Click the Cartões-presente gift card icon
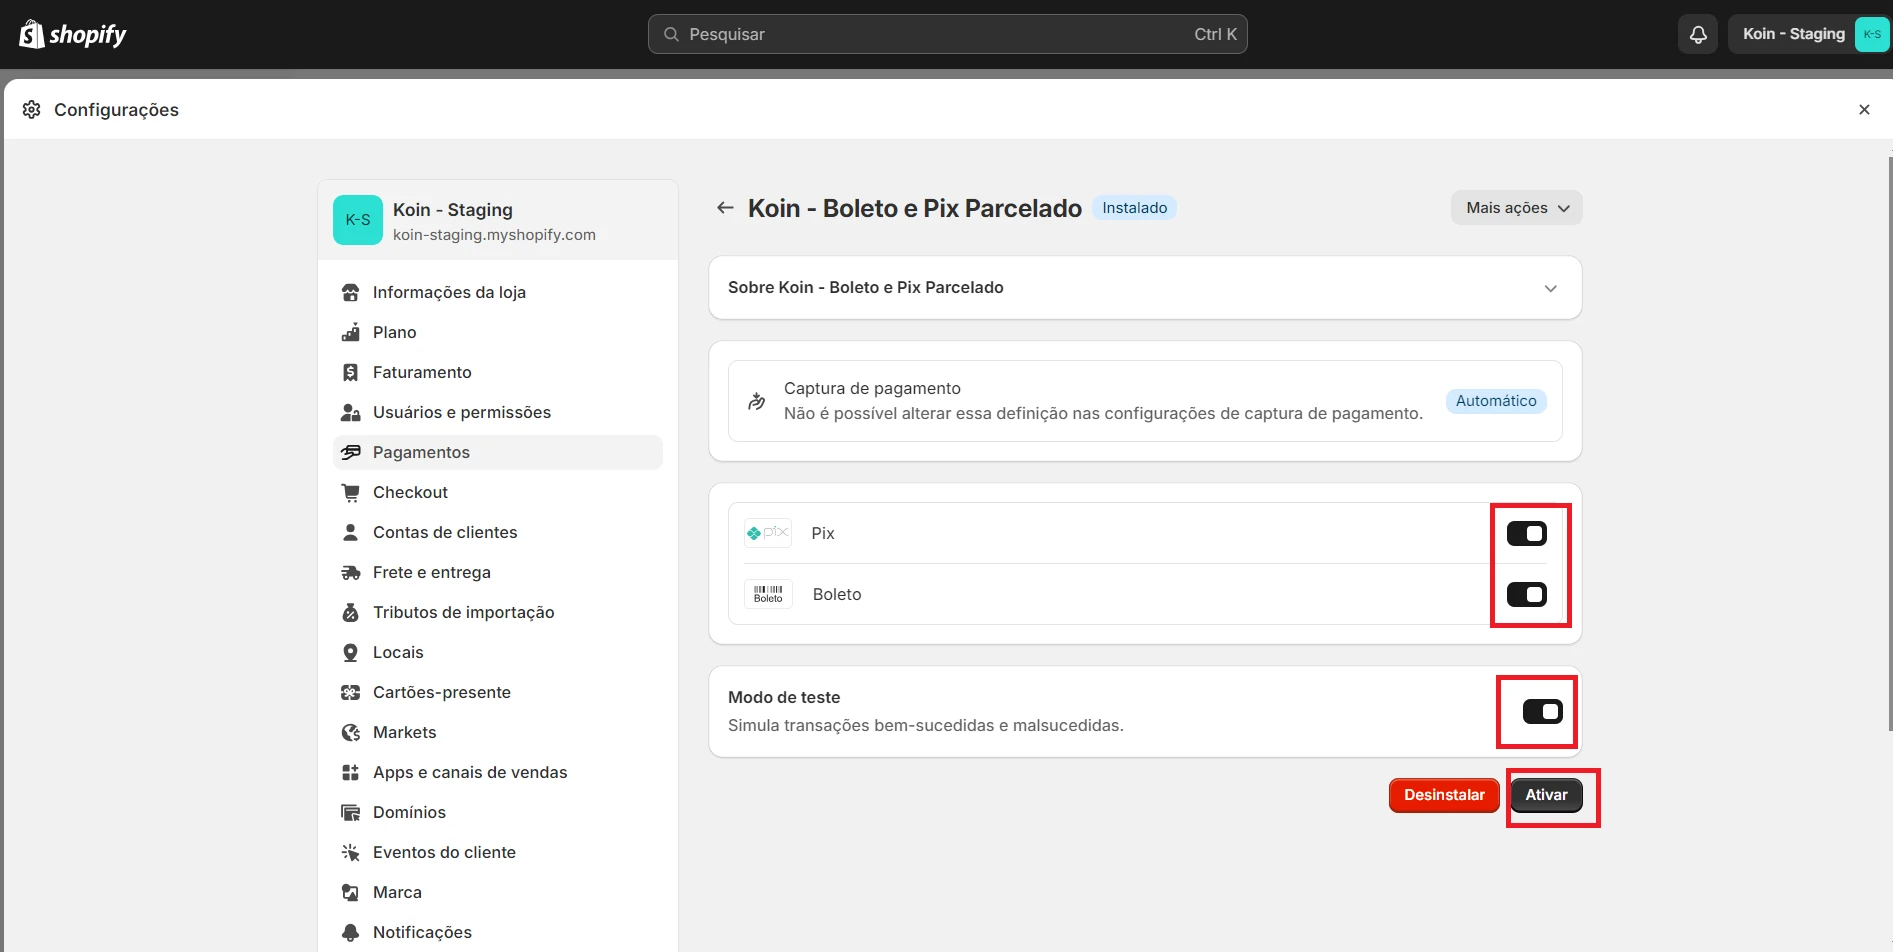The height and width of the screenshot is (952, 1893). pos(350,692)
